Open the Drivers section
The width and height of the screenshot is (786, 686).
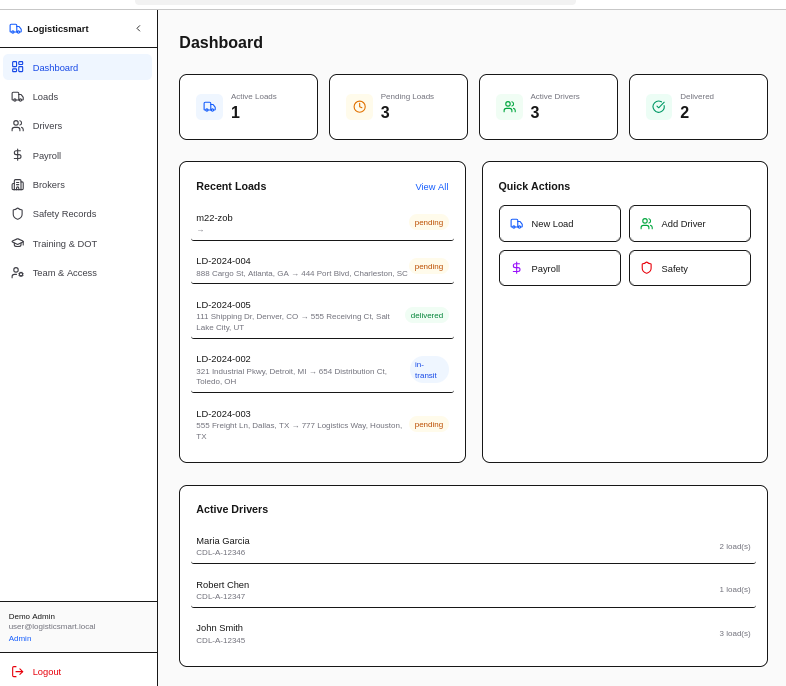[x=77, y=126]
